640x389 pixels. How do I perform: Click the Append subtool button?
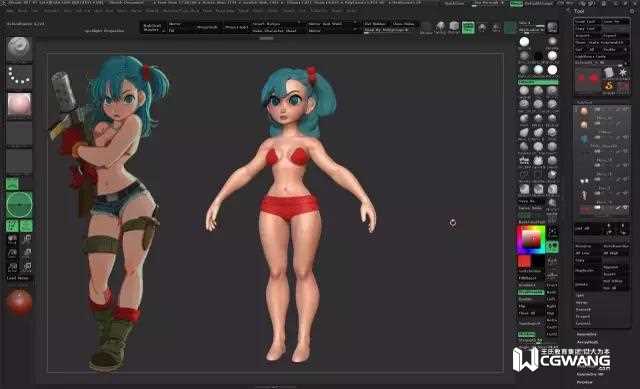[616, 267]
